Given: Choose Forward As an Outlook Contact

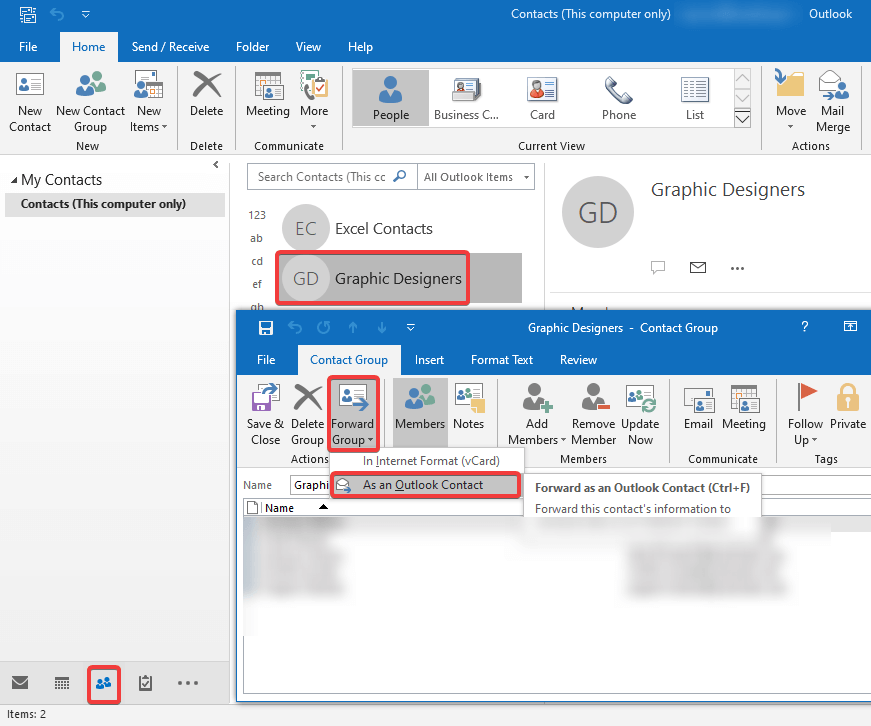Looking at the screenshot, I should (x=425, y=484).
